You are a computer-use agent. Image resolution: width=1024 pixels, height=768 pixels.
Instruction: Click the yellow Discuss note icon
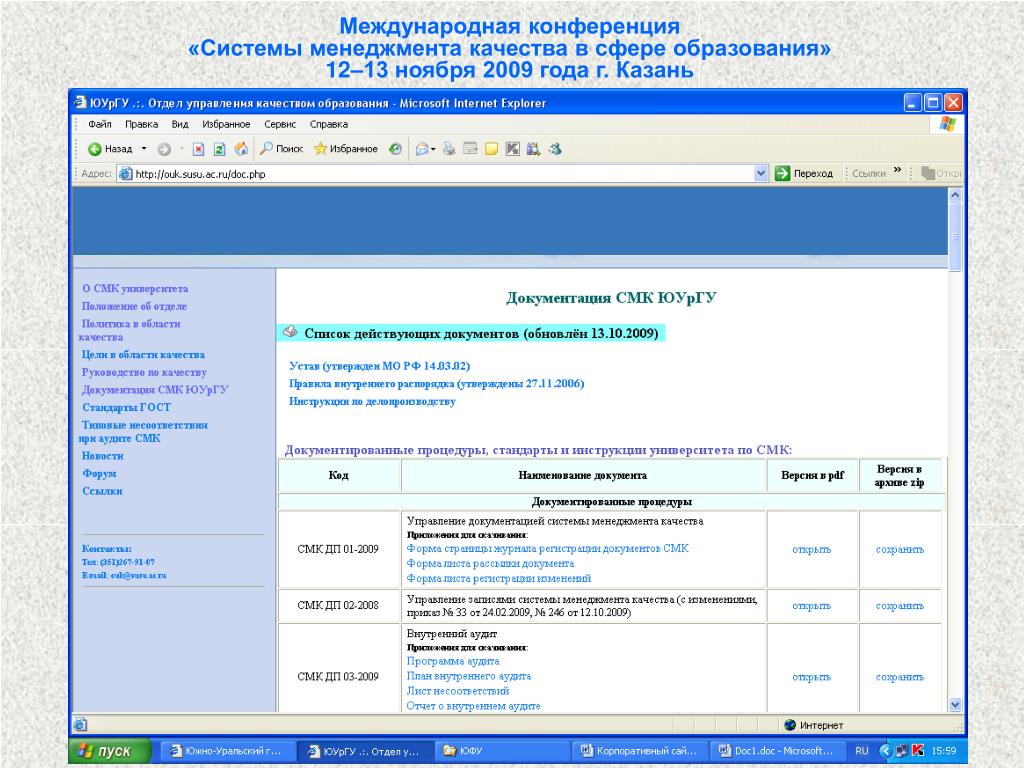click(x=491, y=149)
